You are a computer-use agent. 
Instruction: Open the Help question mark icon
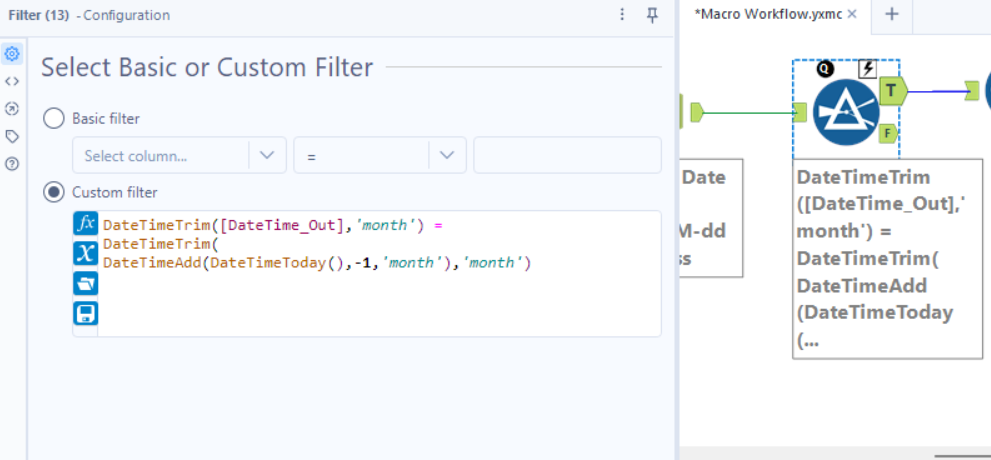click(x=12, y=163)
